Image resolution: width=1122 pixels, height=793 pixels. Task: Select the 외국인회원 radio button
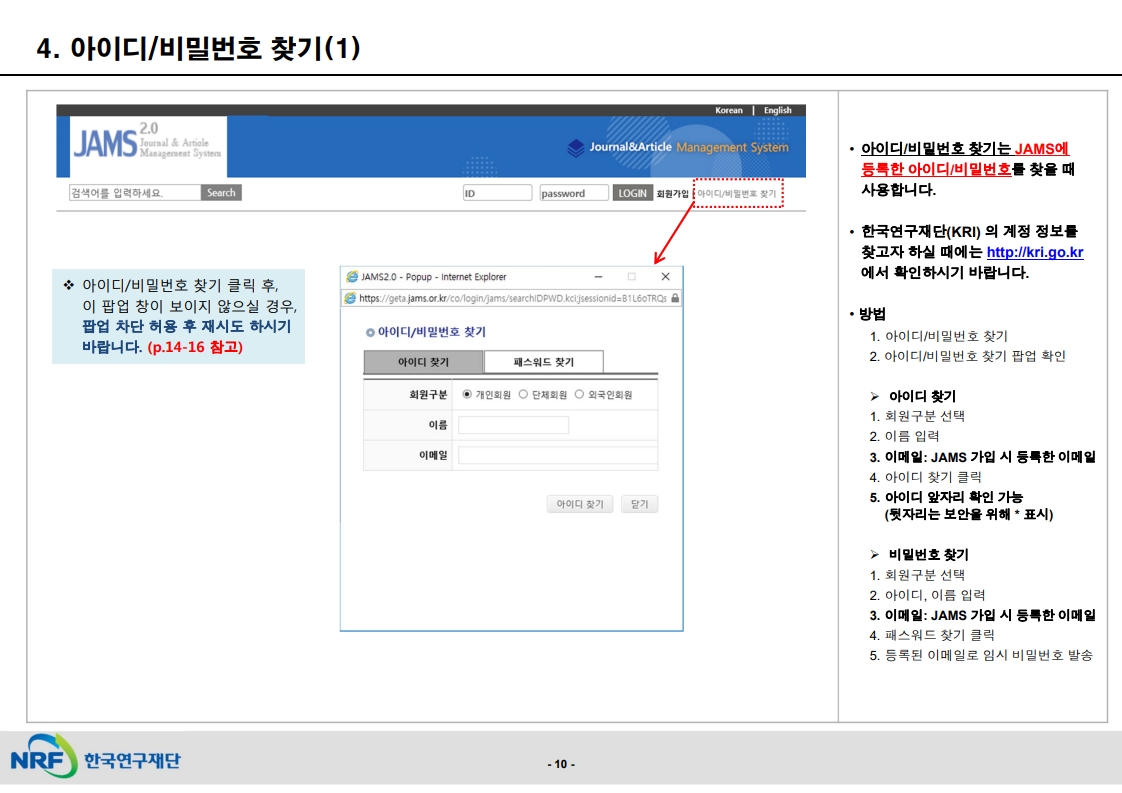[579, 394]
